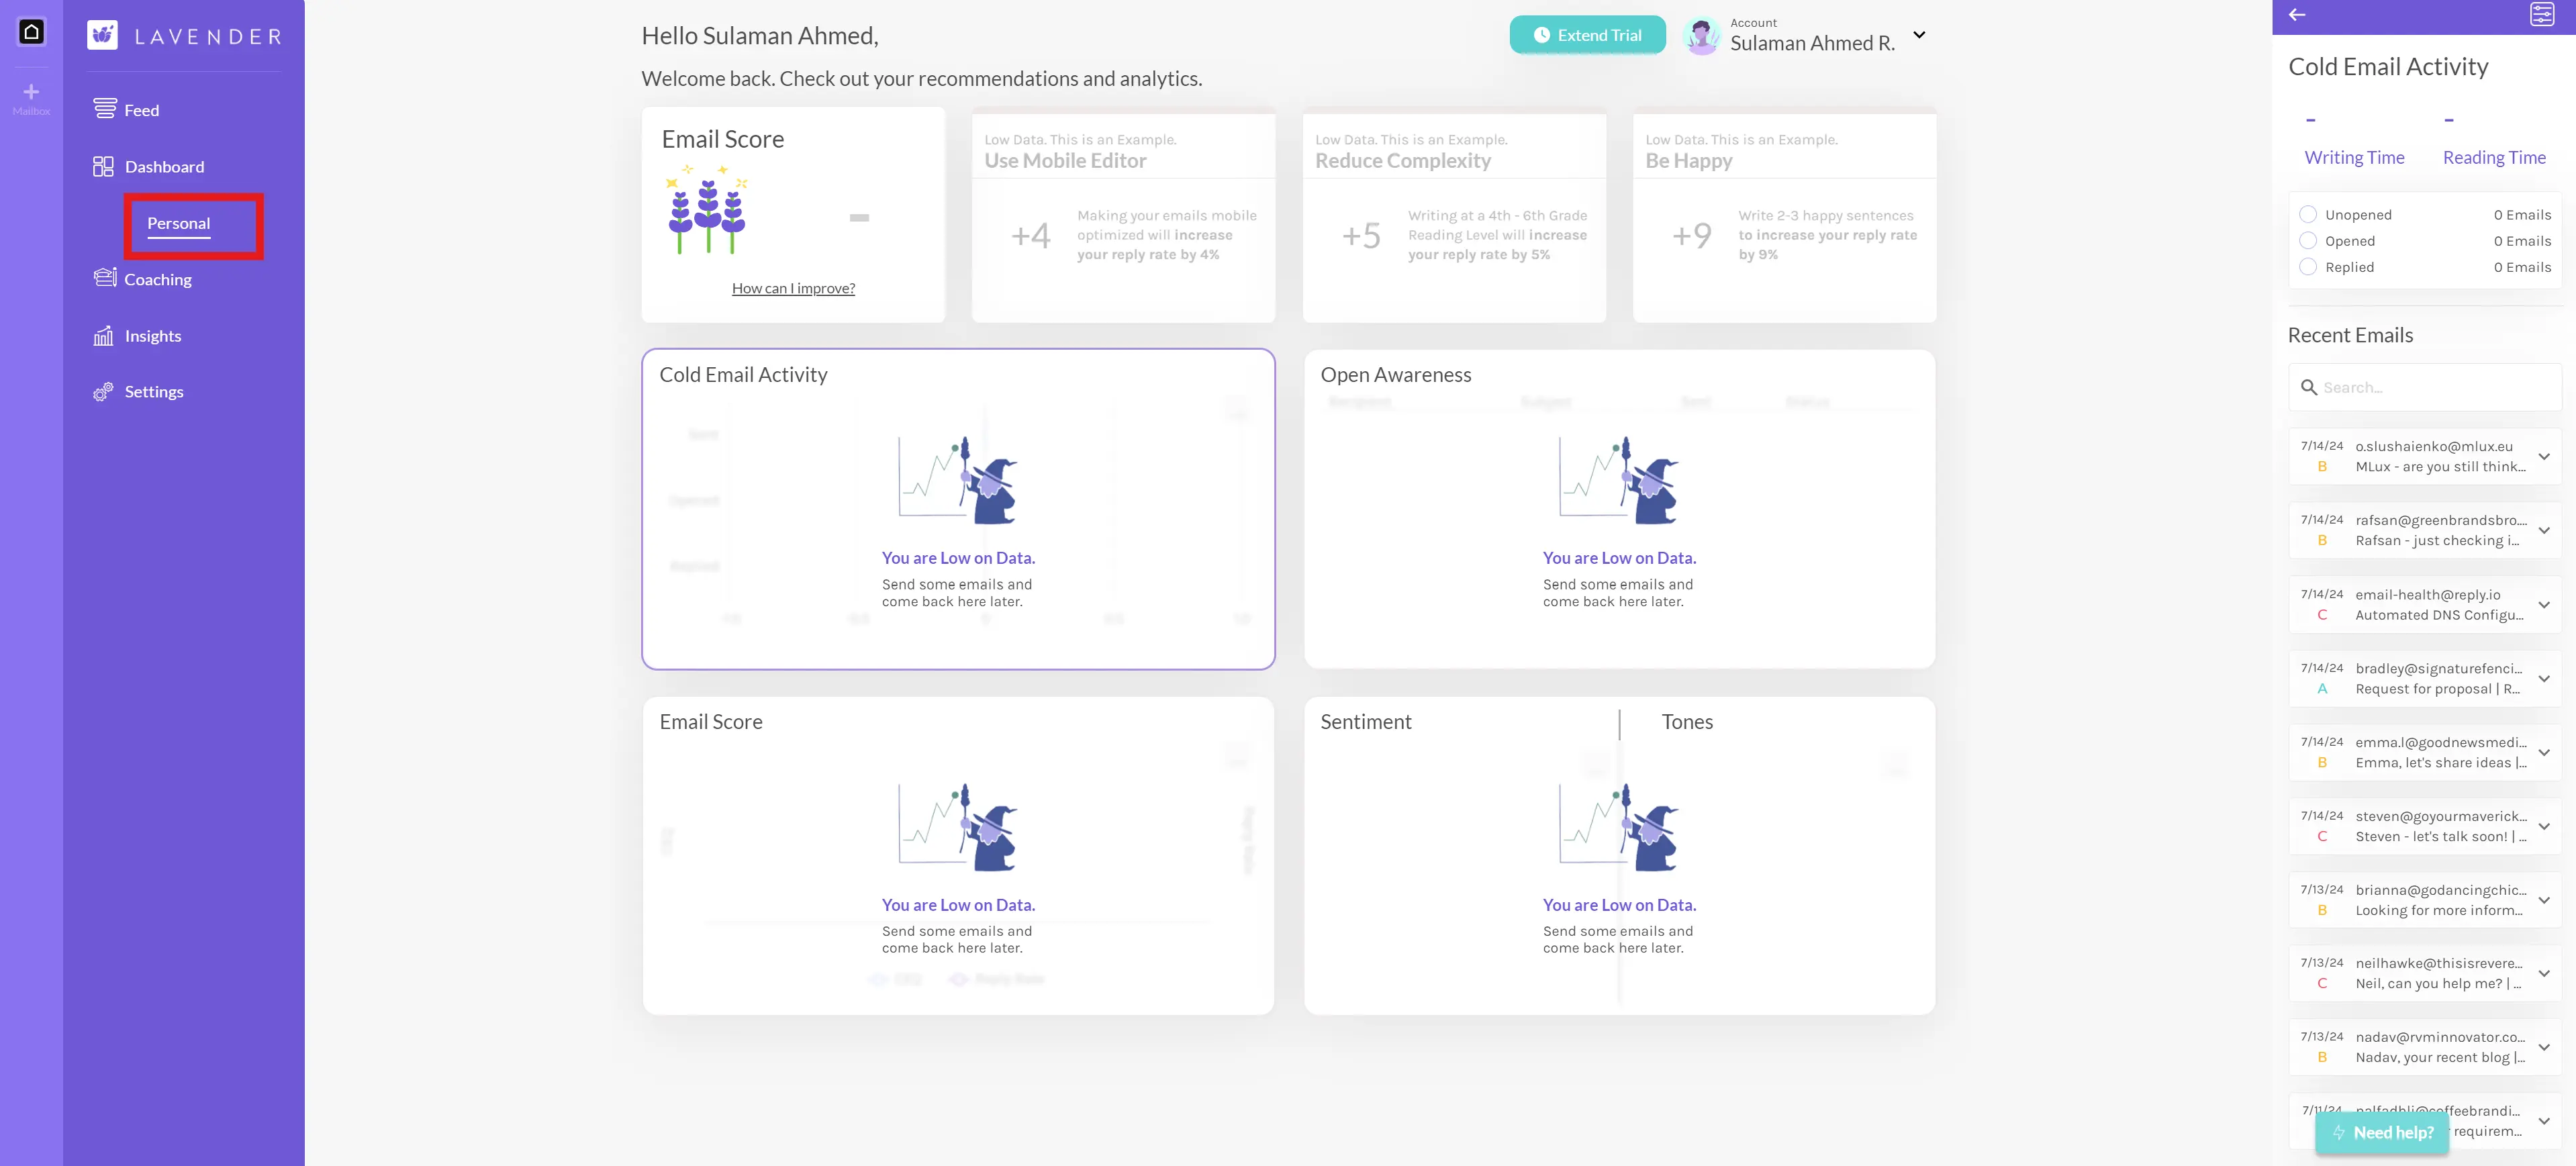Click the How can I improve link
This screenshot has height=1166, width=2576.
[x=793, y=288]
